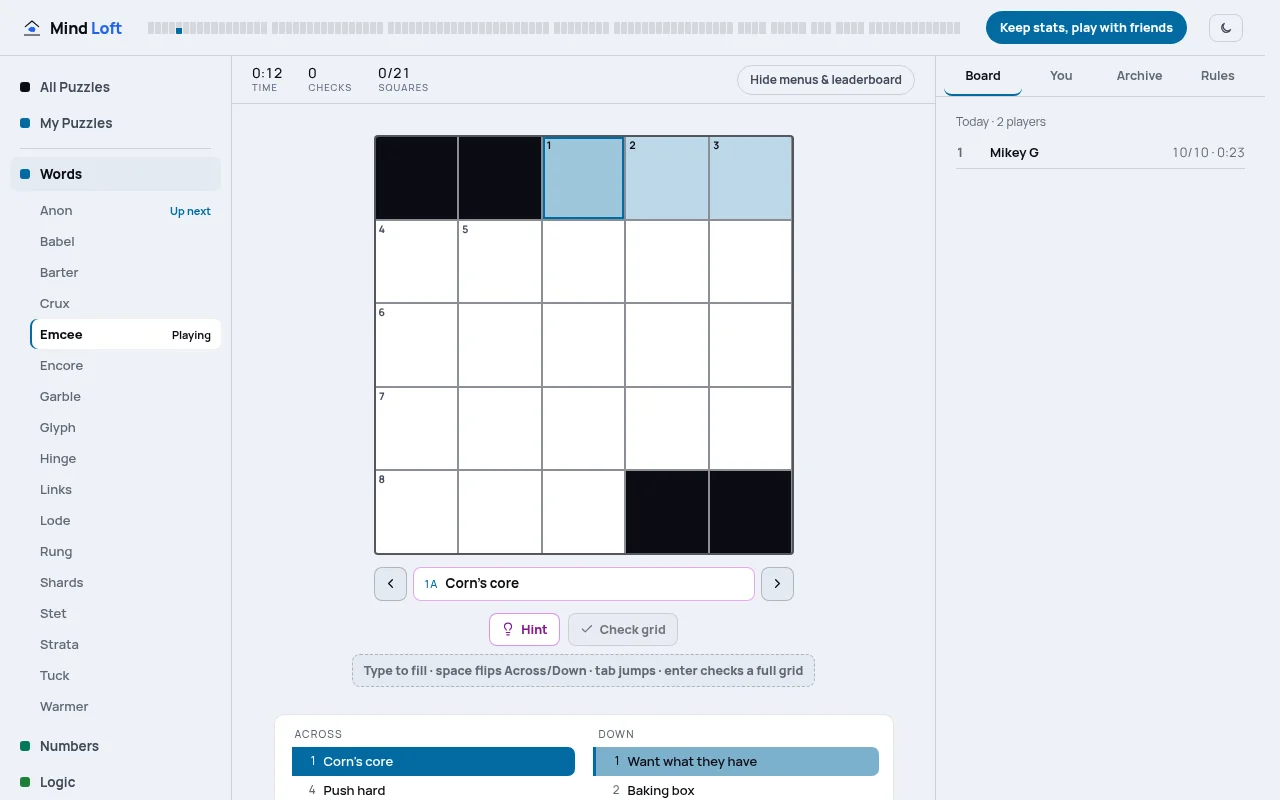Image resolution: width=1280 pixels, height=800 pixels.
Task: Select crossword square numbered 6
Action: (417, 345)
